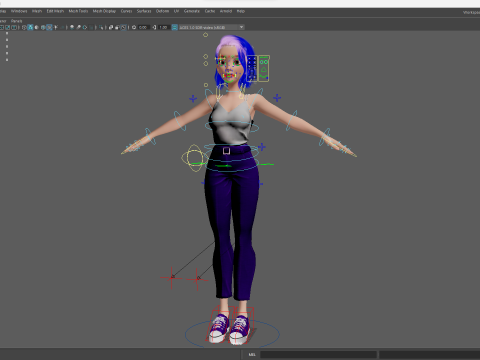The width and height of the screenshot is (480, 360).
Task: Open the Help menu
Action: pyautogui.click(x=241, y=11)
